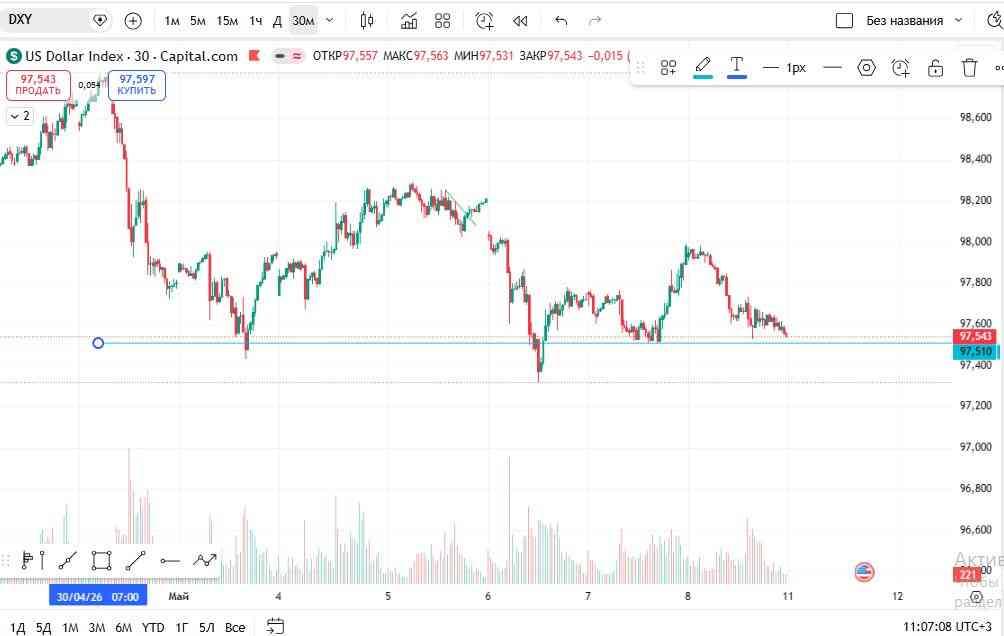
Task: Set the chart range to YTD
Action: (153, 627)
